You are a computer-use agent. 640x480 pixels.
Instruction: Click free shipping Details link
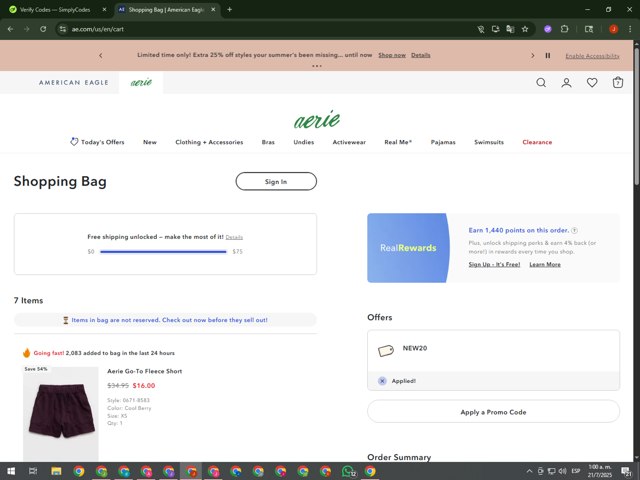[x=234, y=237]
